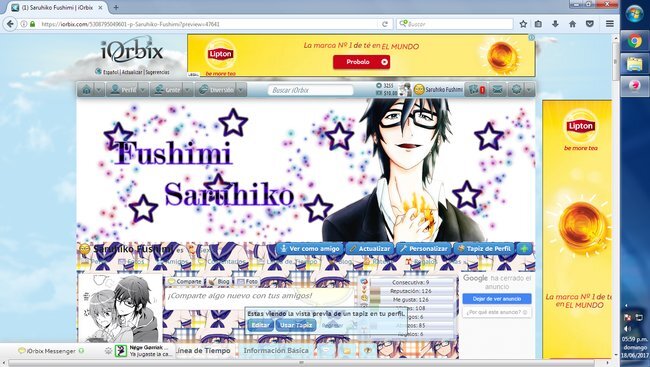
Task: Expand the Diversión dropdown arrow
Action: coord(241,90)
